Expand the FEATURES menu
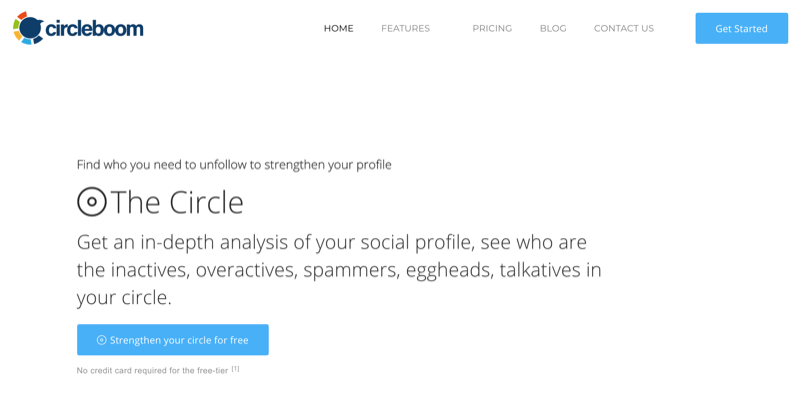Viewport: 800px width, 393px height. [x=406, y=29]
